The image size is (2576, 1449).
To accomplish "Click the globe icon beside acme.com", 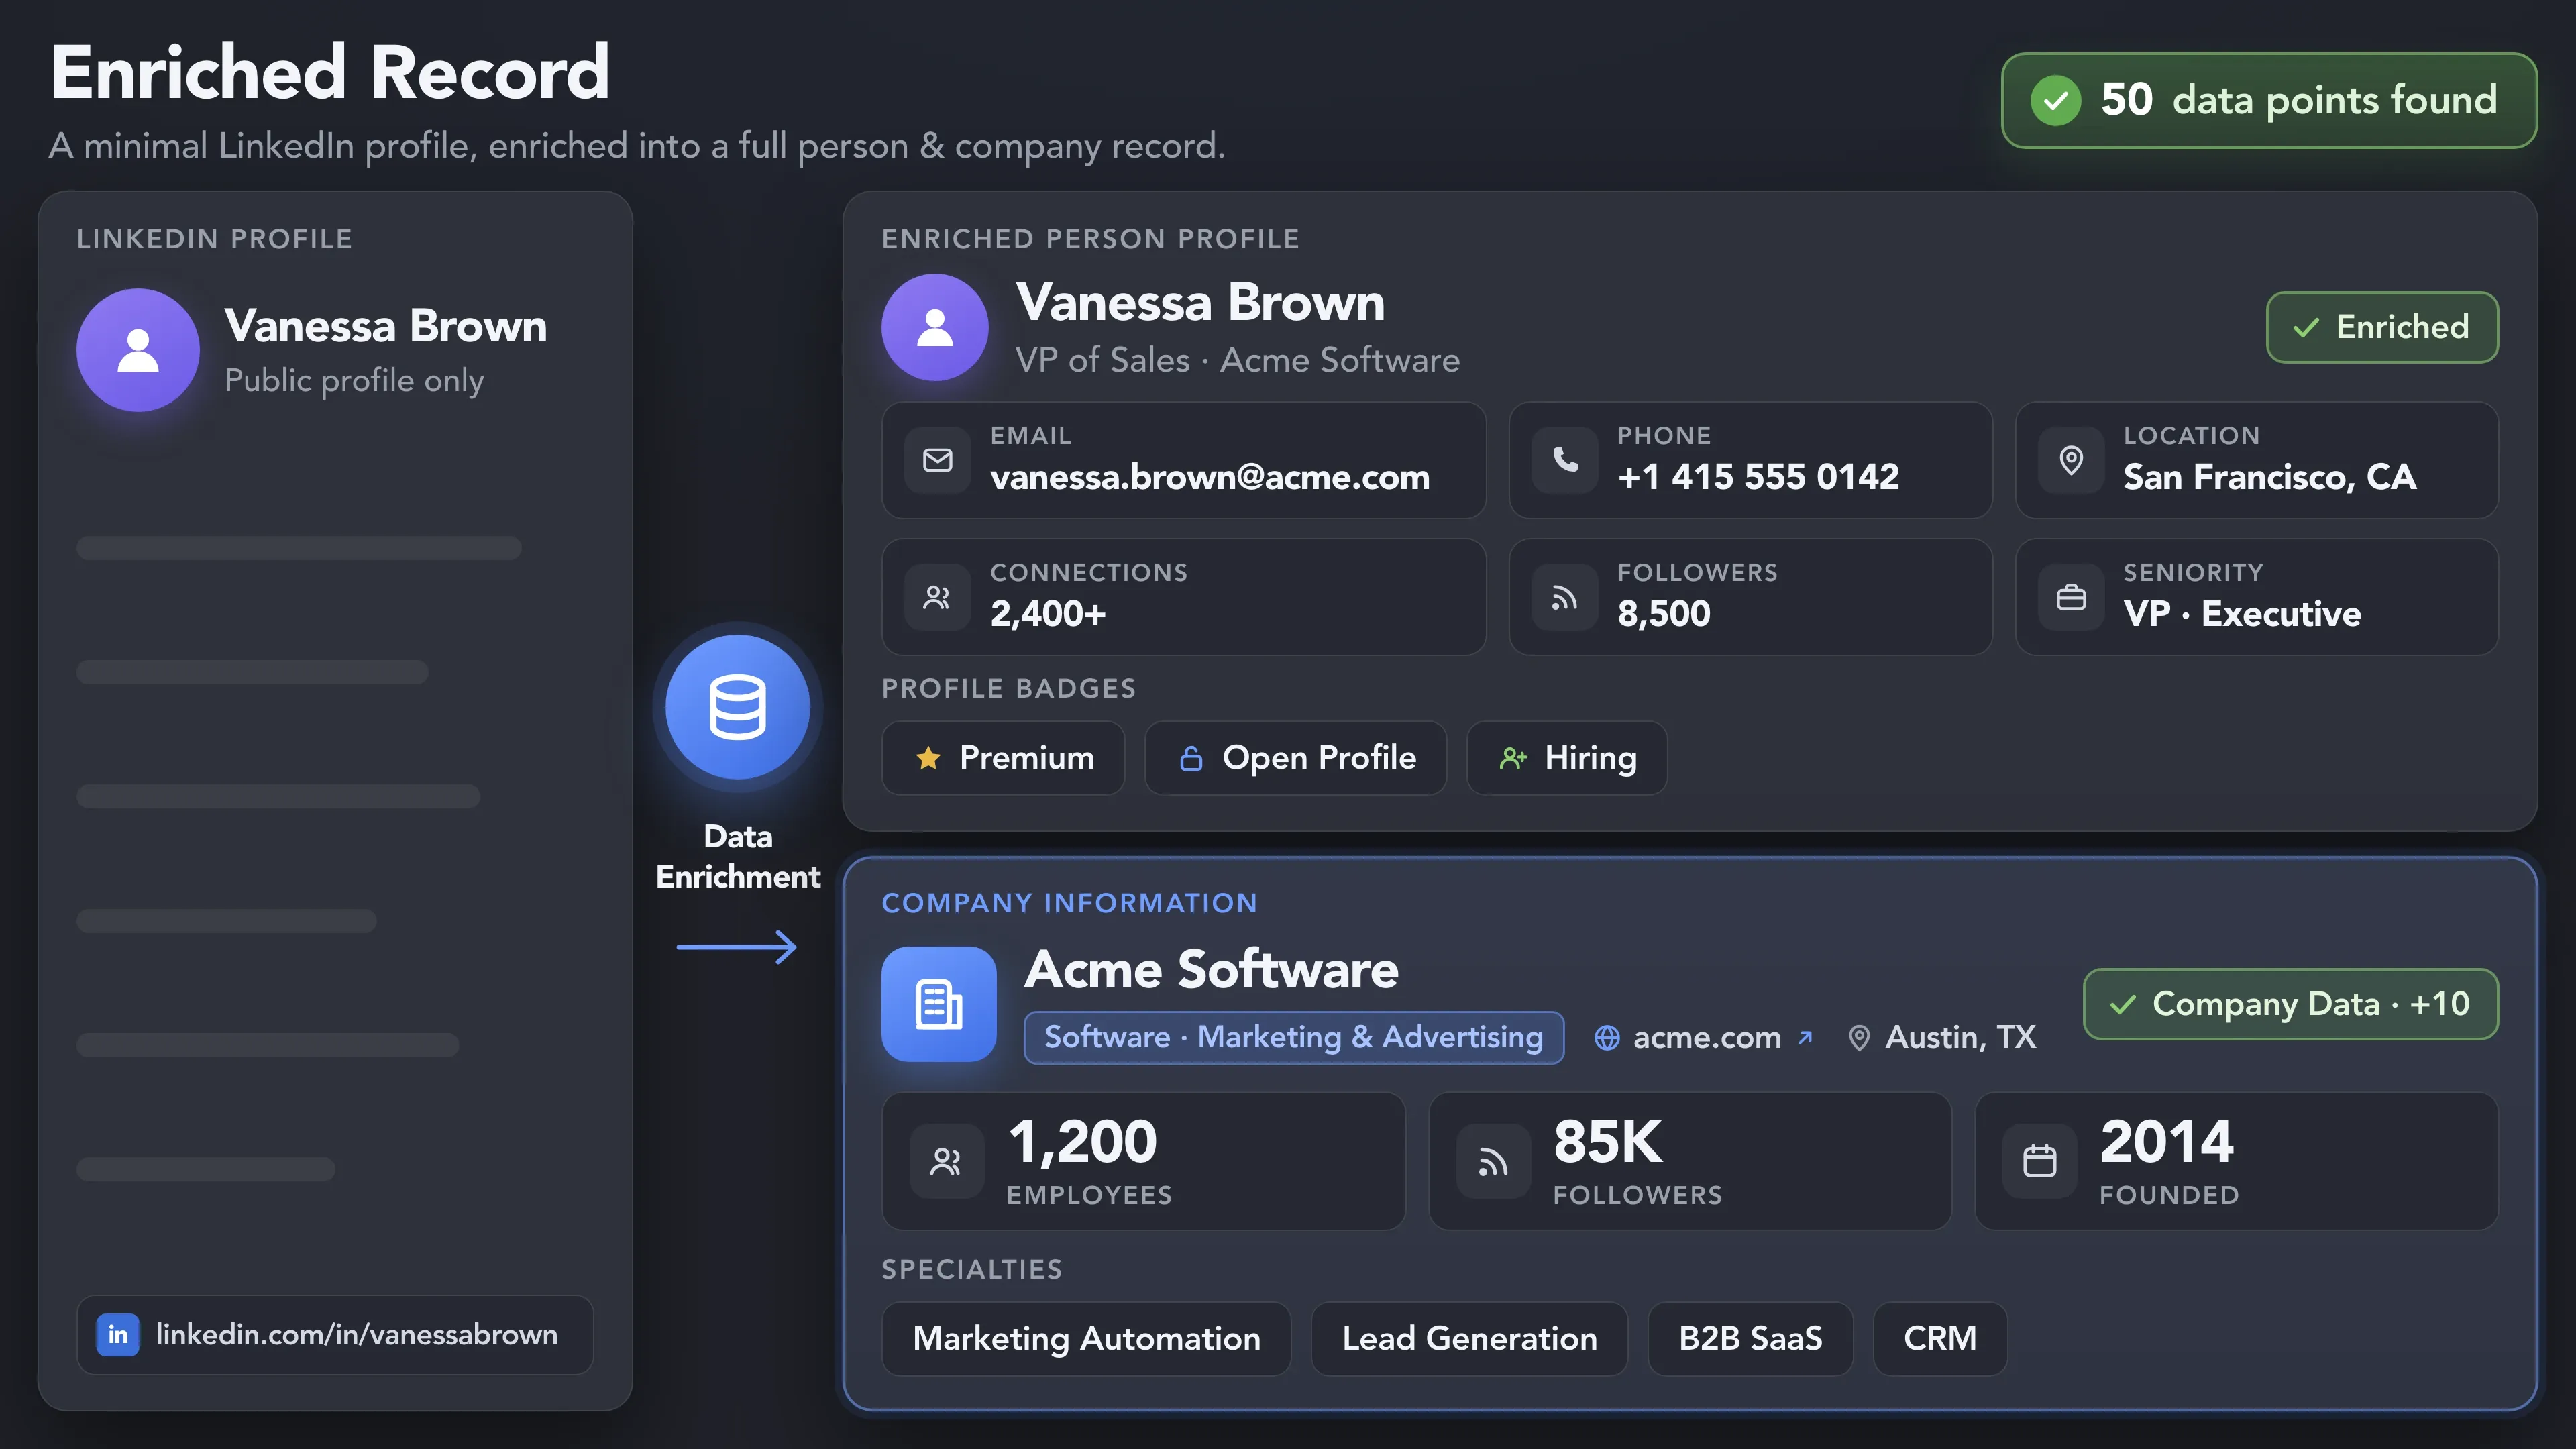I will point(1607,1038).
